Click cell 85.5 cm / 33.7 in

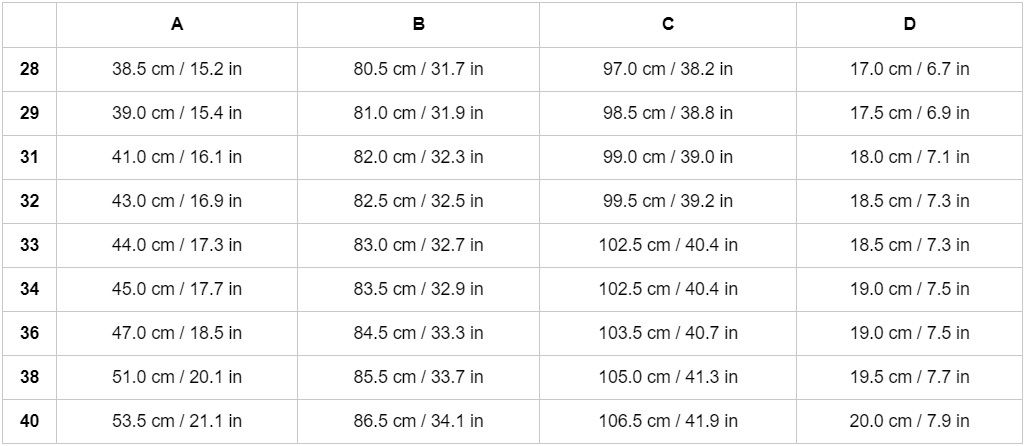point(418,377)
